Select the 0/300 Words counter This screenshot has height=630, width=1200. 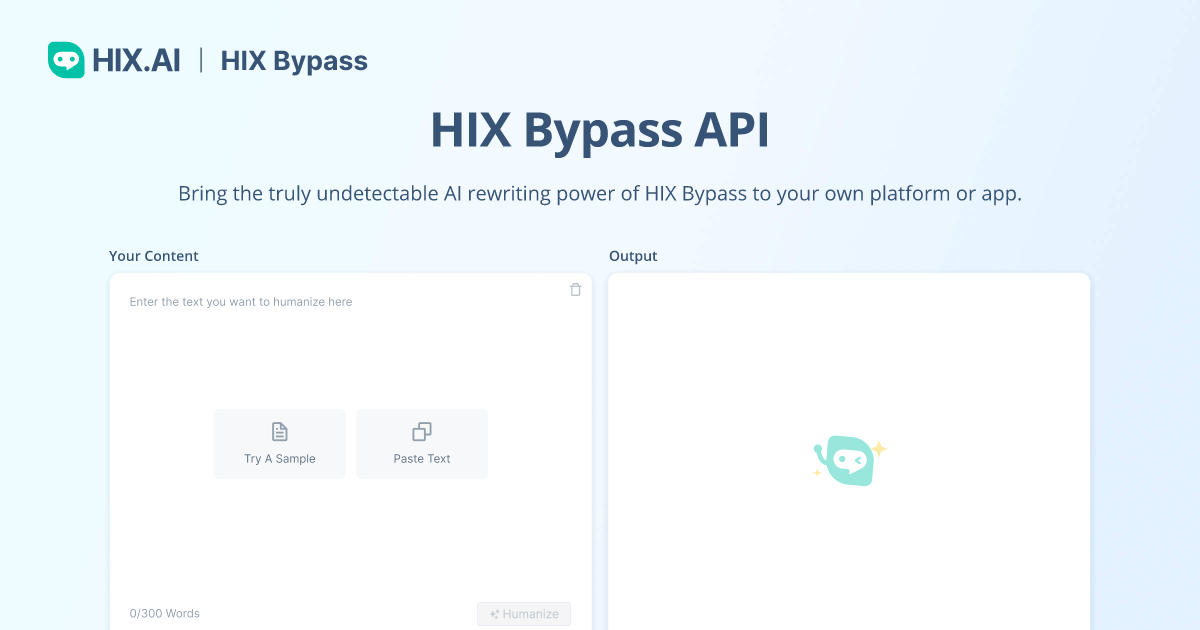(164, 613)
